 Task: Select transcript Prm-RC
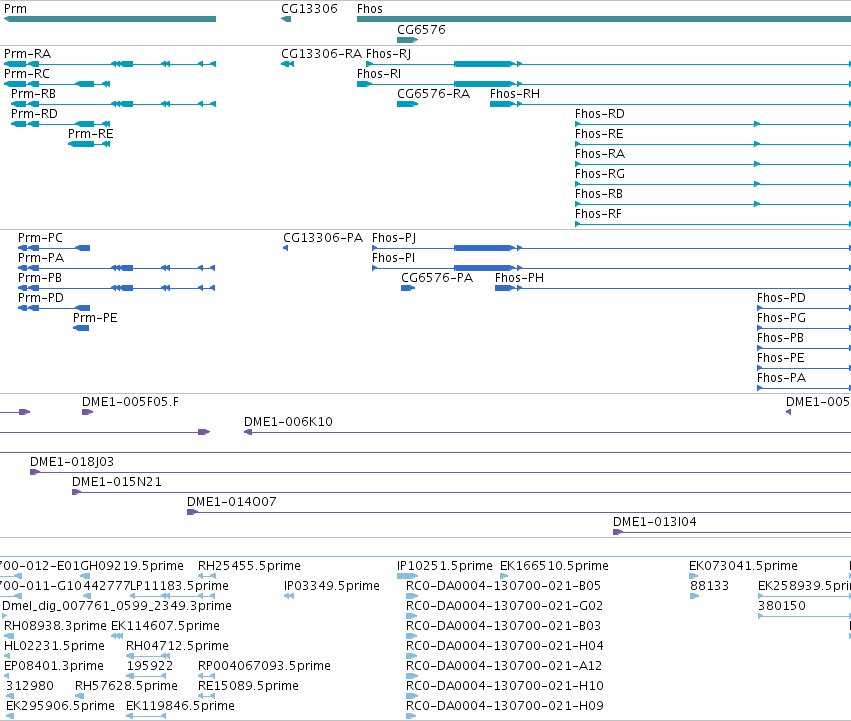coord(57,84)
